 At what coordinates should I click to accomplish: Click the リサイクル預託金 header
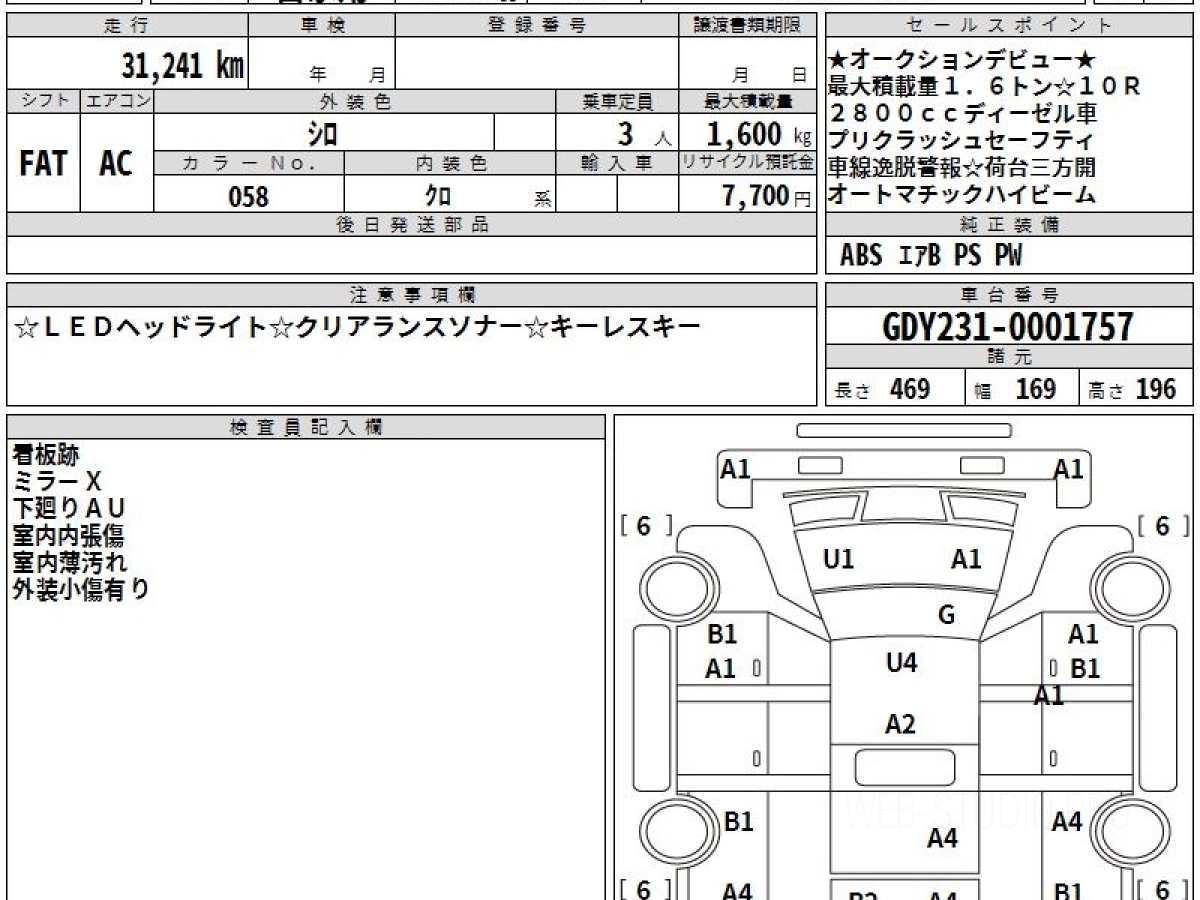747,164
